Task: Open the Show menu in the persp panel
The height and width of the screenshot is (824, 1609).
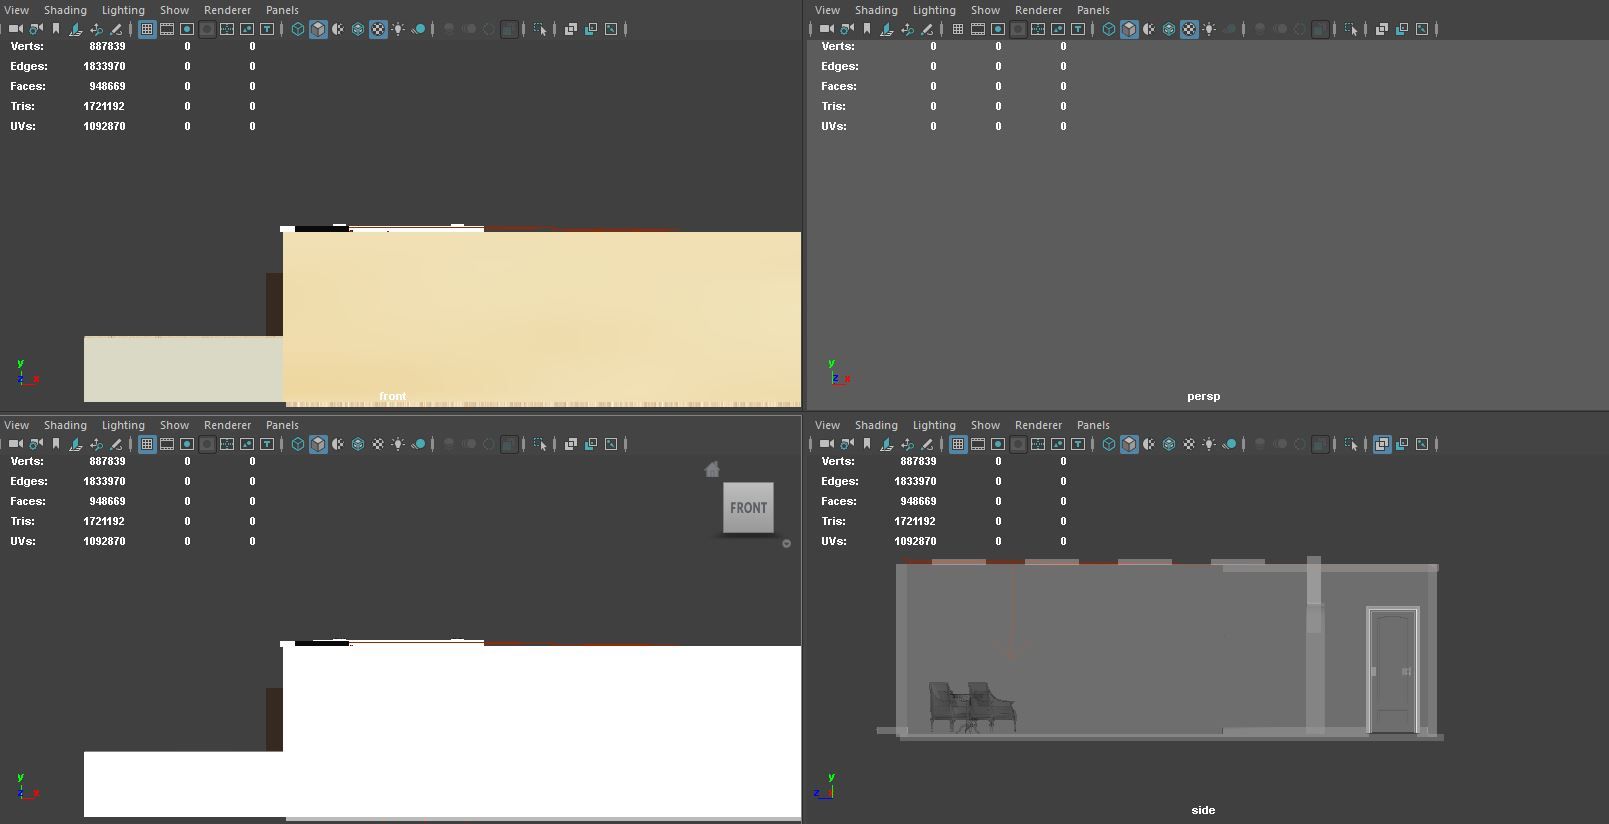Action: 985,10
